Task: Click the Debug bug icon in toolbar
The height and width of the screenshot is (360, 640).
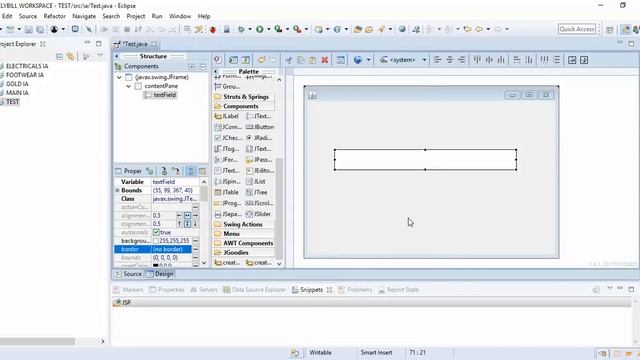Action: coord(241,29)
